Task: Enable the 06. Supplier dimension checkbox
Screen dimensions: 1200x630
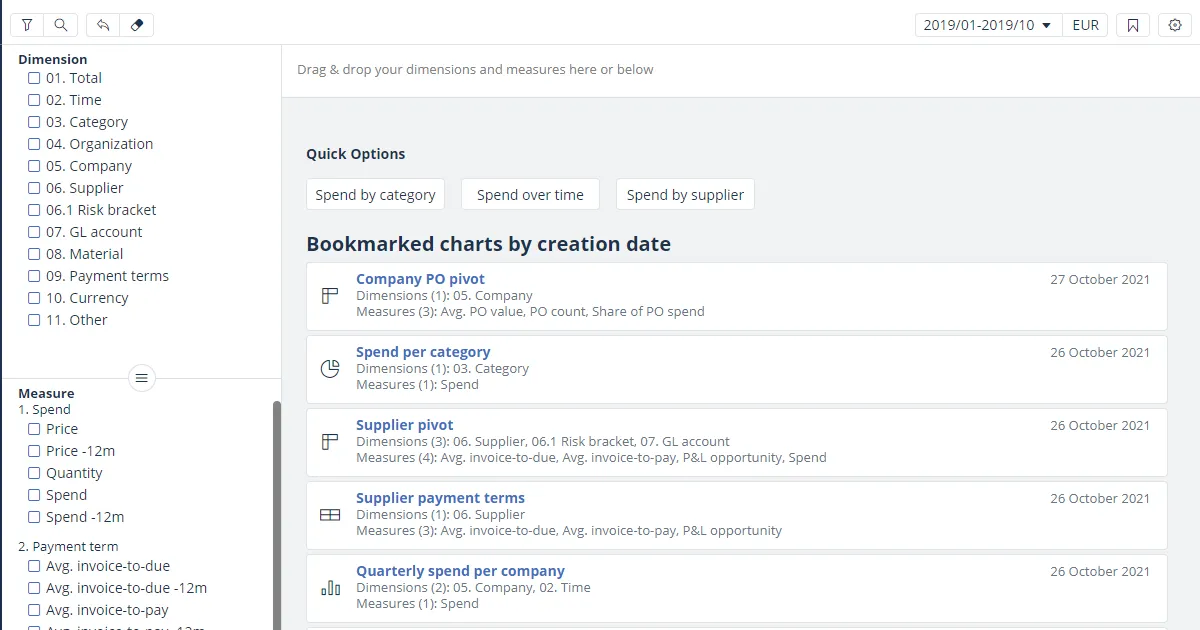Action: 34,188
